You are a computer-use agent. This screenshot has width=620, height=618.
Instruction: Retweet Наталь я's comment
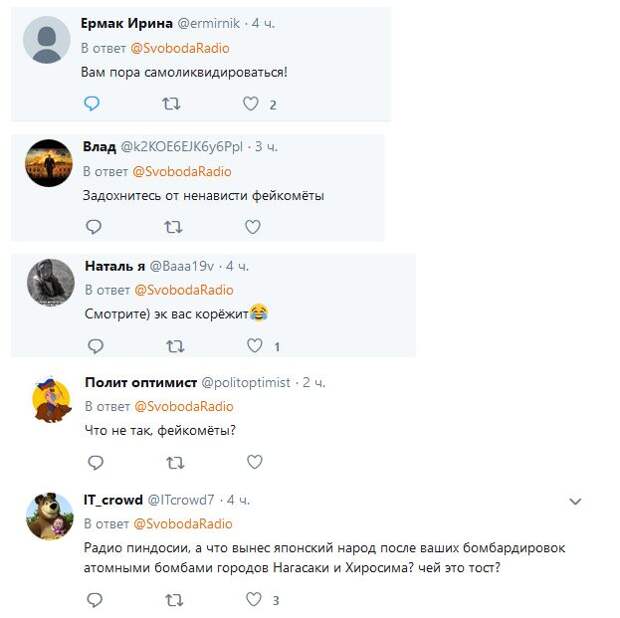[175, 346]
